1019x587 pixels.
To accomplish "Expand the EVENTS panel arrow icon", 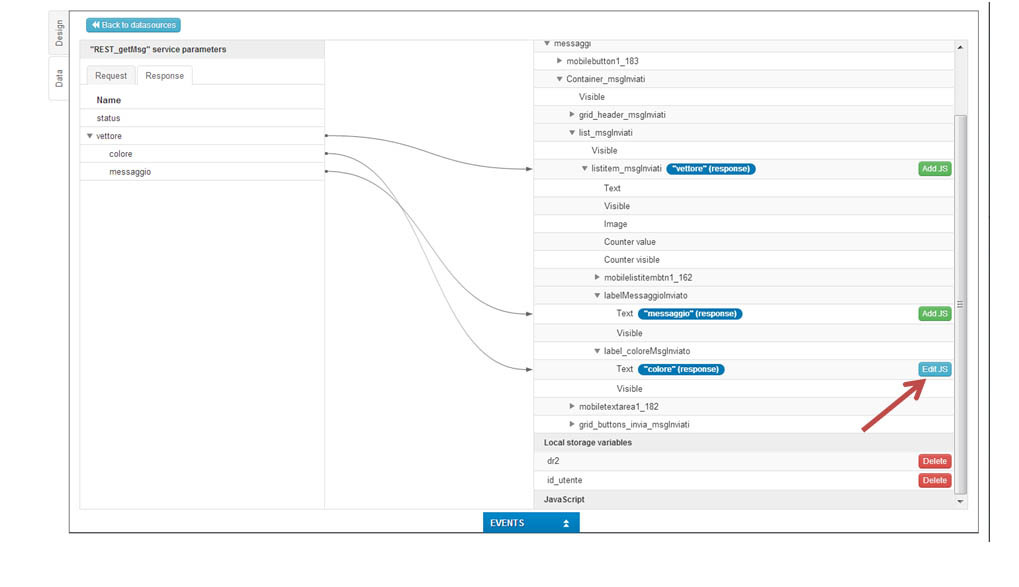I will click(x=566, y=523).
